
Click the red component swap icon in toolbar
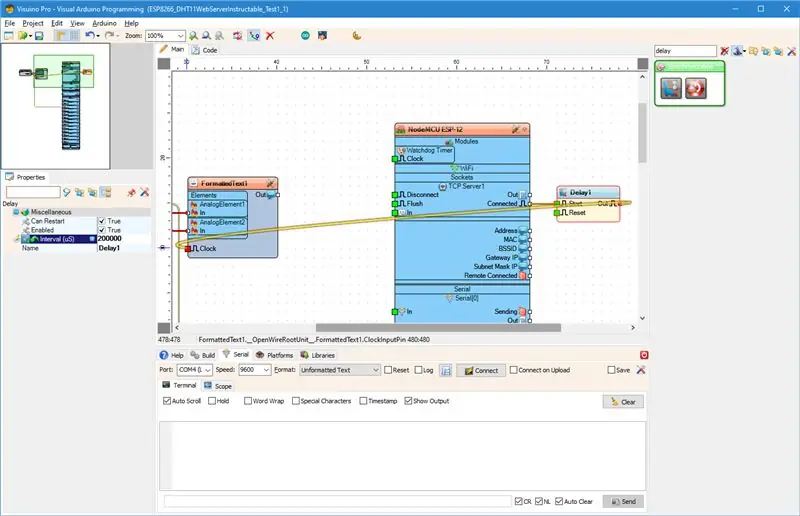coord(237,36)
